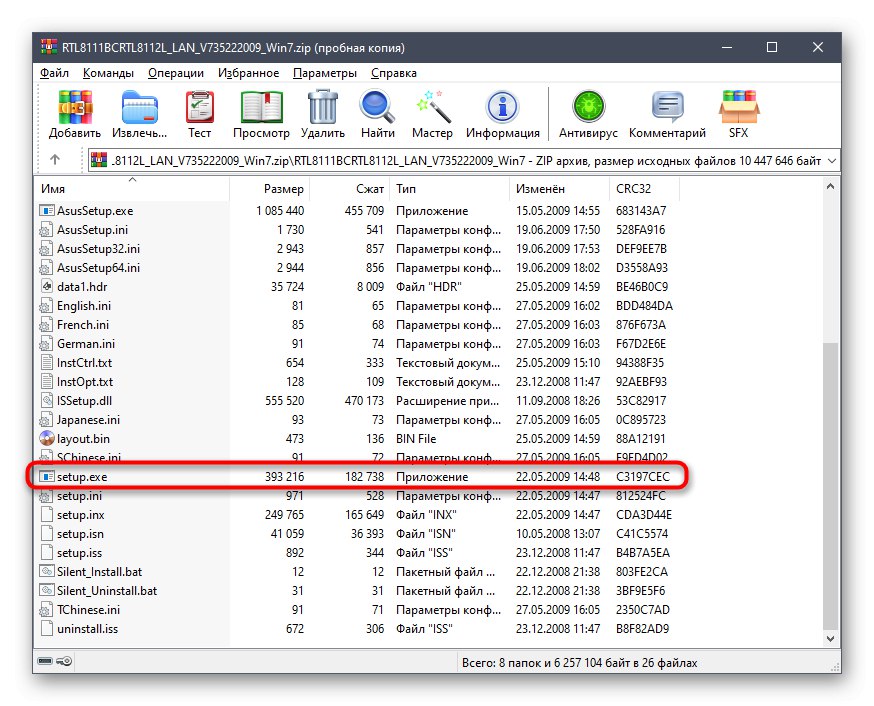
Task: Sort files by Изменён column header
Action: [560, 188]
